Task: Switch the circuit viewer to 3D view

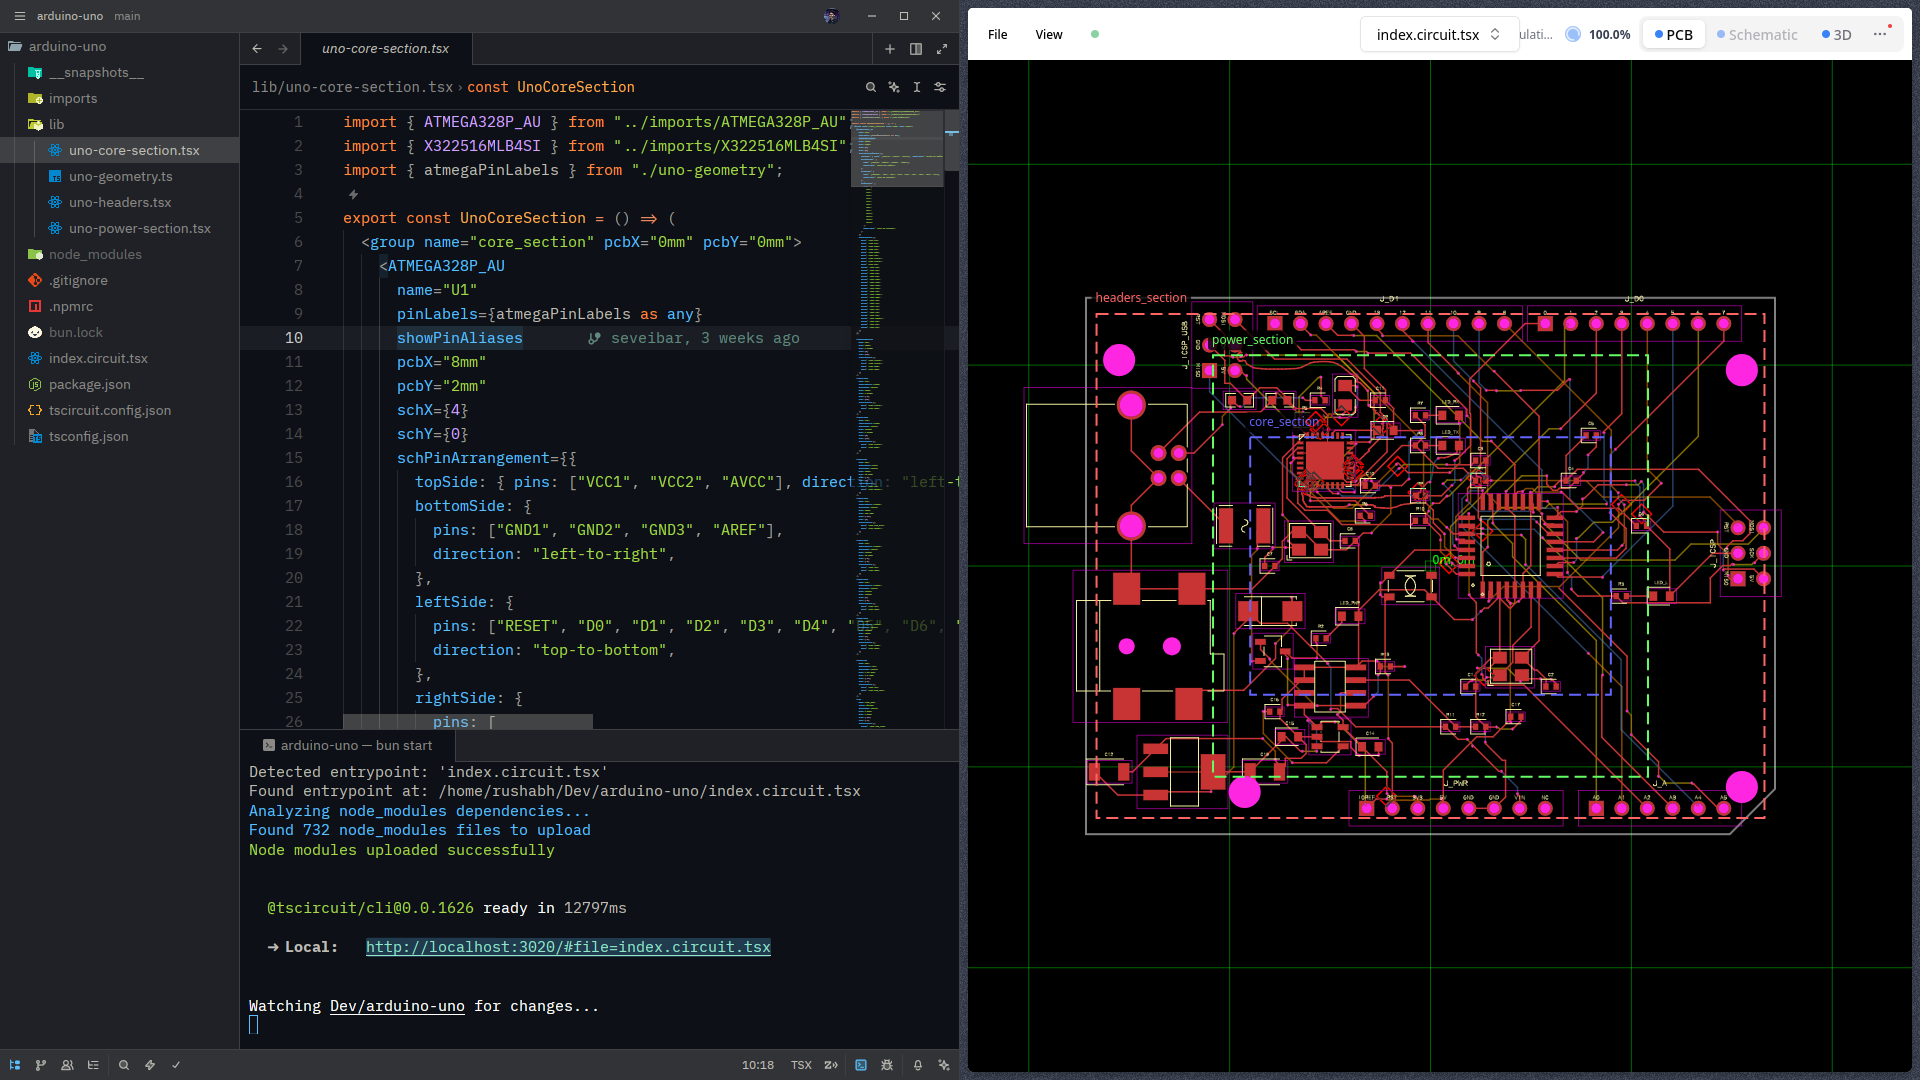Action: tap(1838, 34)
